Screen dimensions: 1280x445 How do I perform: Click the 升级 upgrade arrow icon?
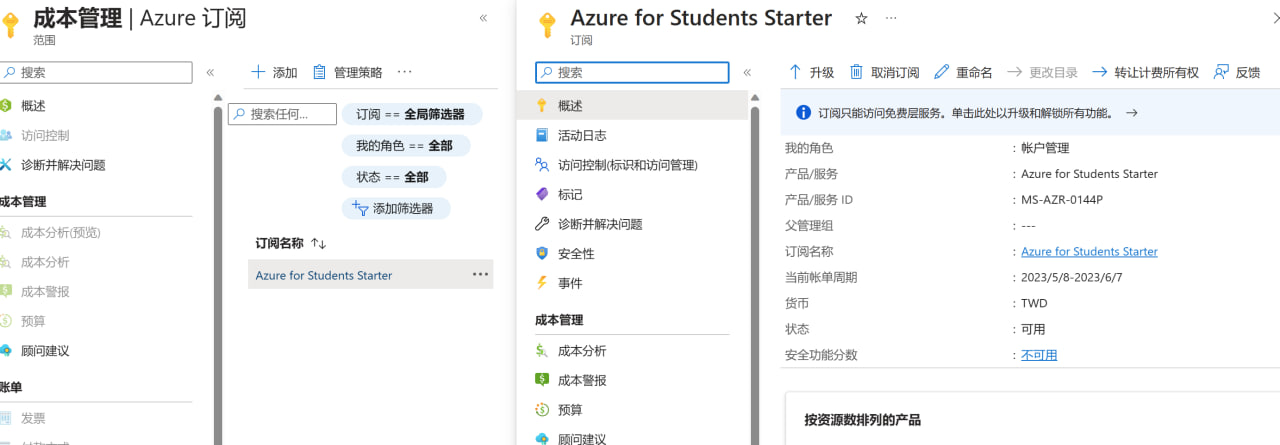796,72
